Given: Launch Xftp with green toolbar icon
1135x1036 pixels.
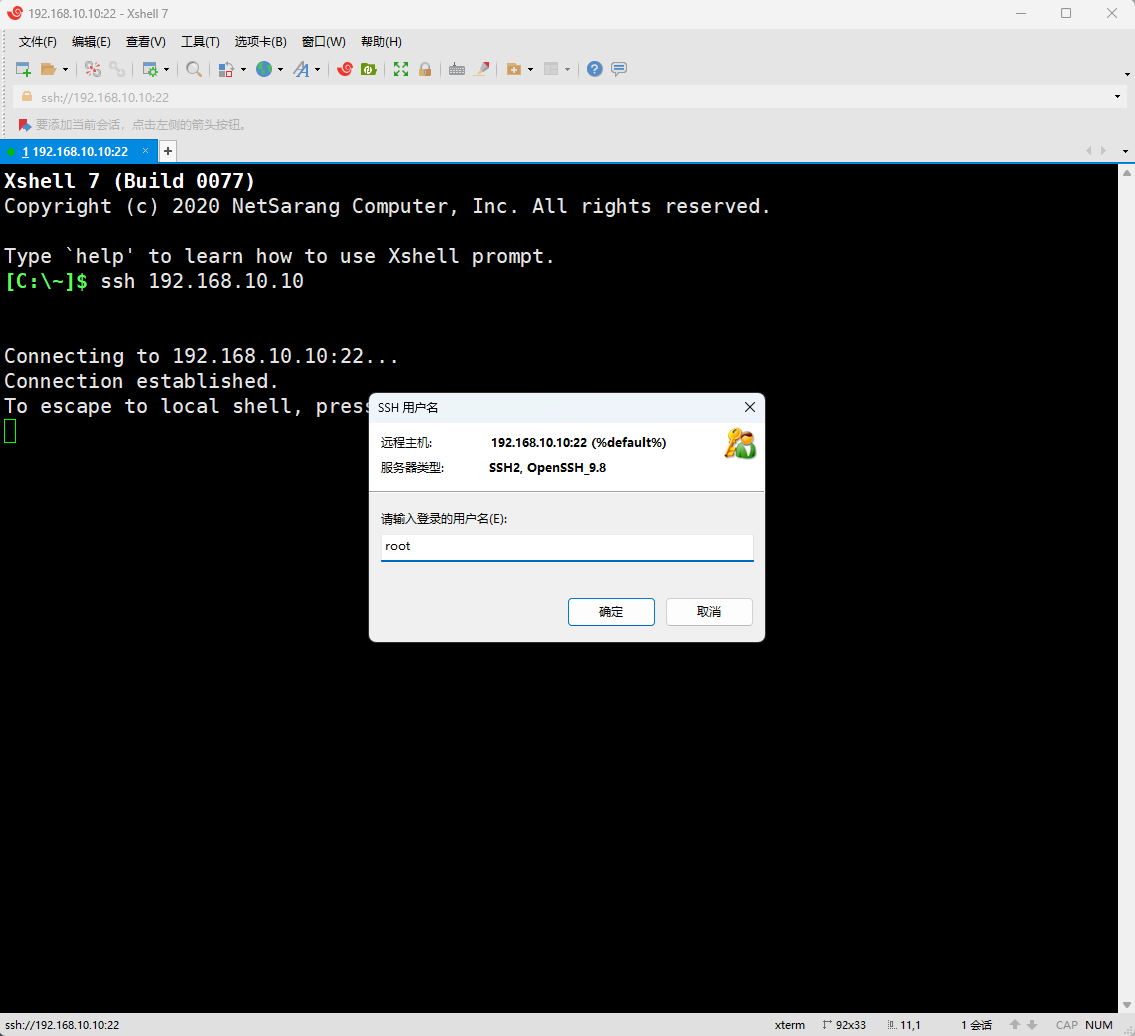Looking at the screenshot, I should point(368,69).
